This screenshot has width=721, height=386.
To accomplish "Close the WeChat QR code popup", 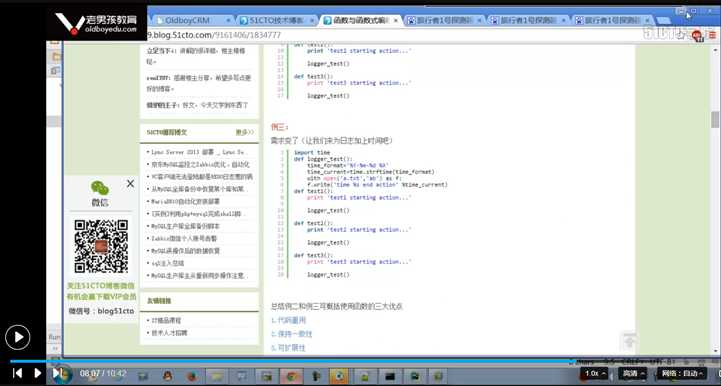I will tap(130, 184).
